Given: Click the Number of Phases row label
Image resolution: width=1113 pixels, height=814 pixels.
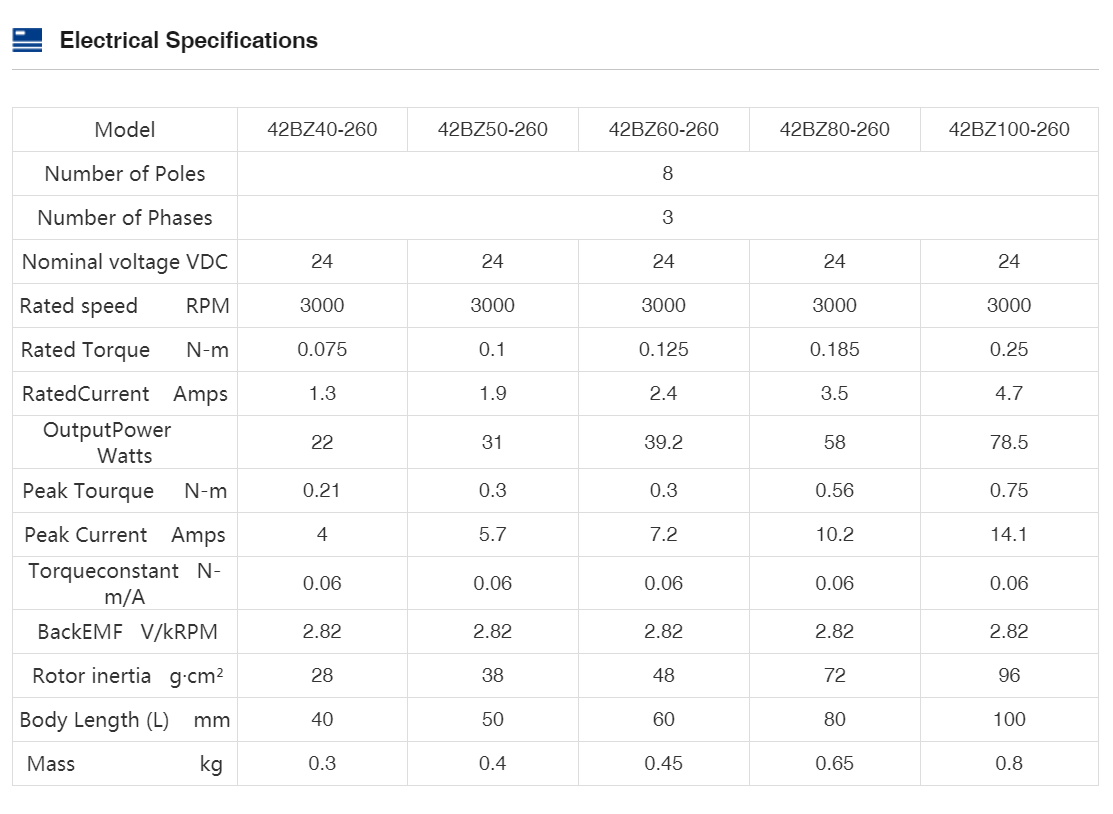Looking at the screenshot, I should 125,218.
